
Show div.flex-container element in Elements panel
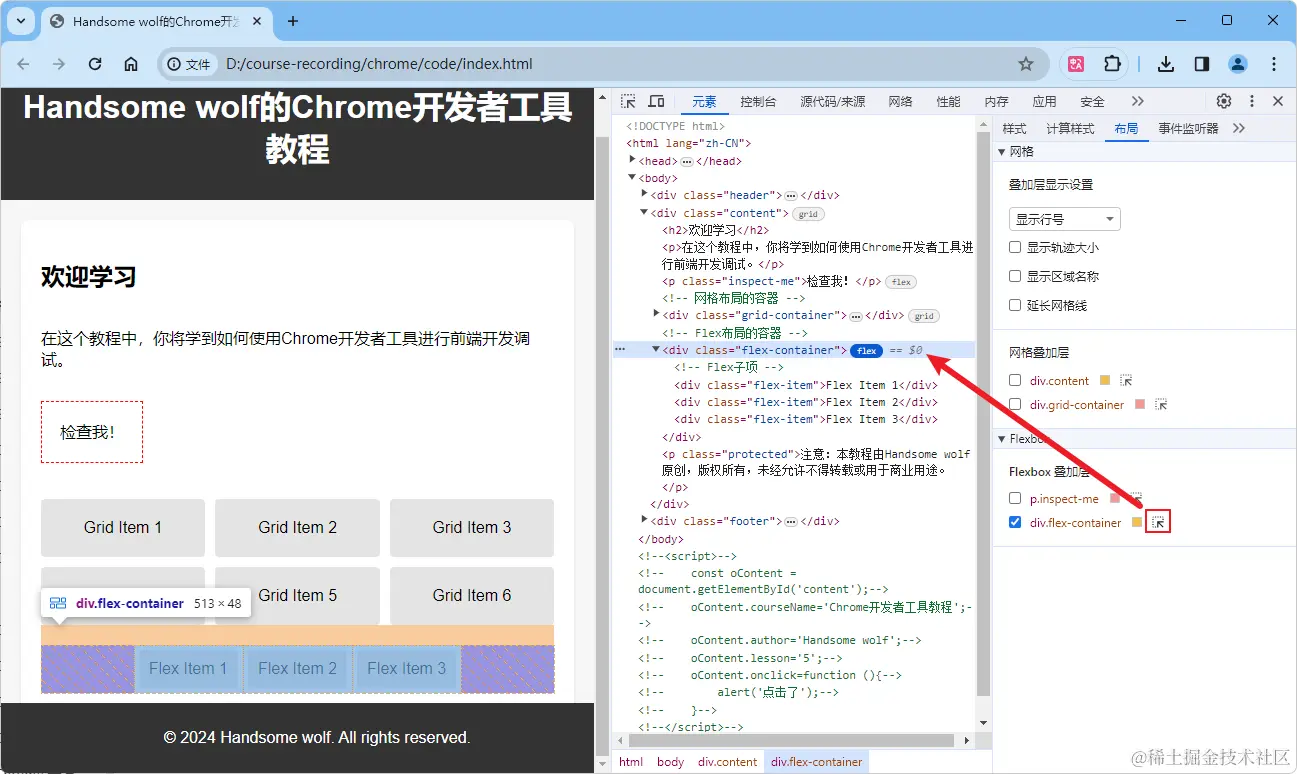tap(1158, 522)
